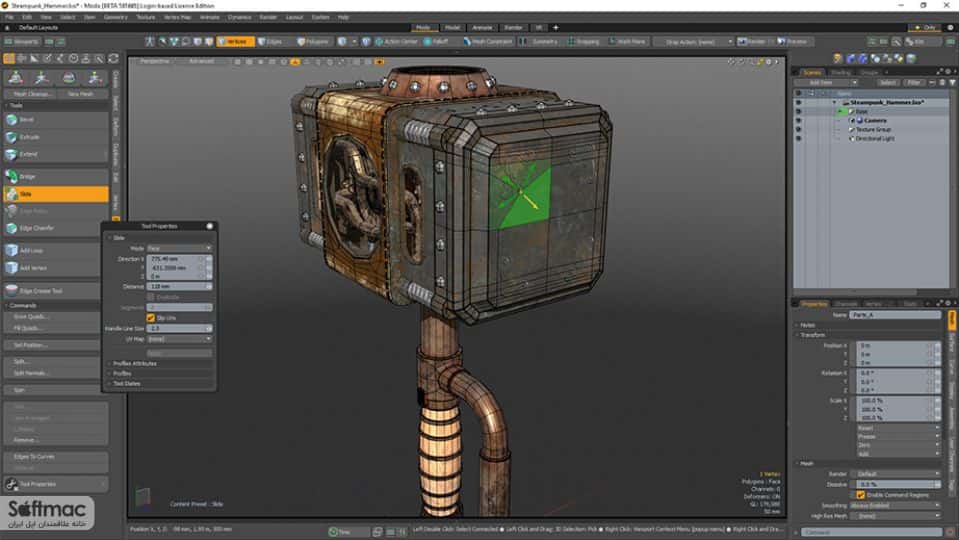959x540 pixels.
Task: Activate the highlighted Slide tool
Action: click(x=56, y=194)
